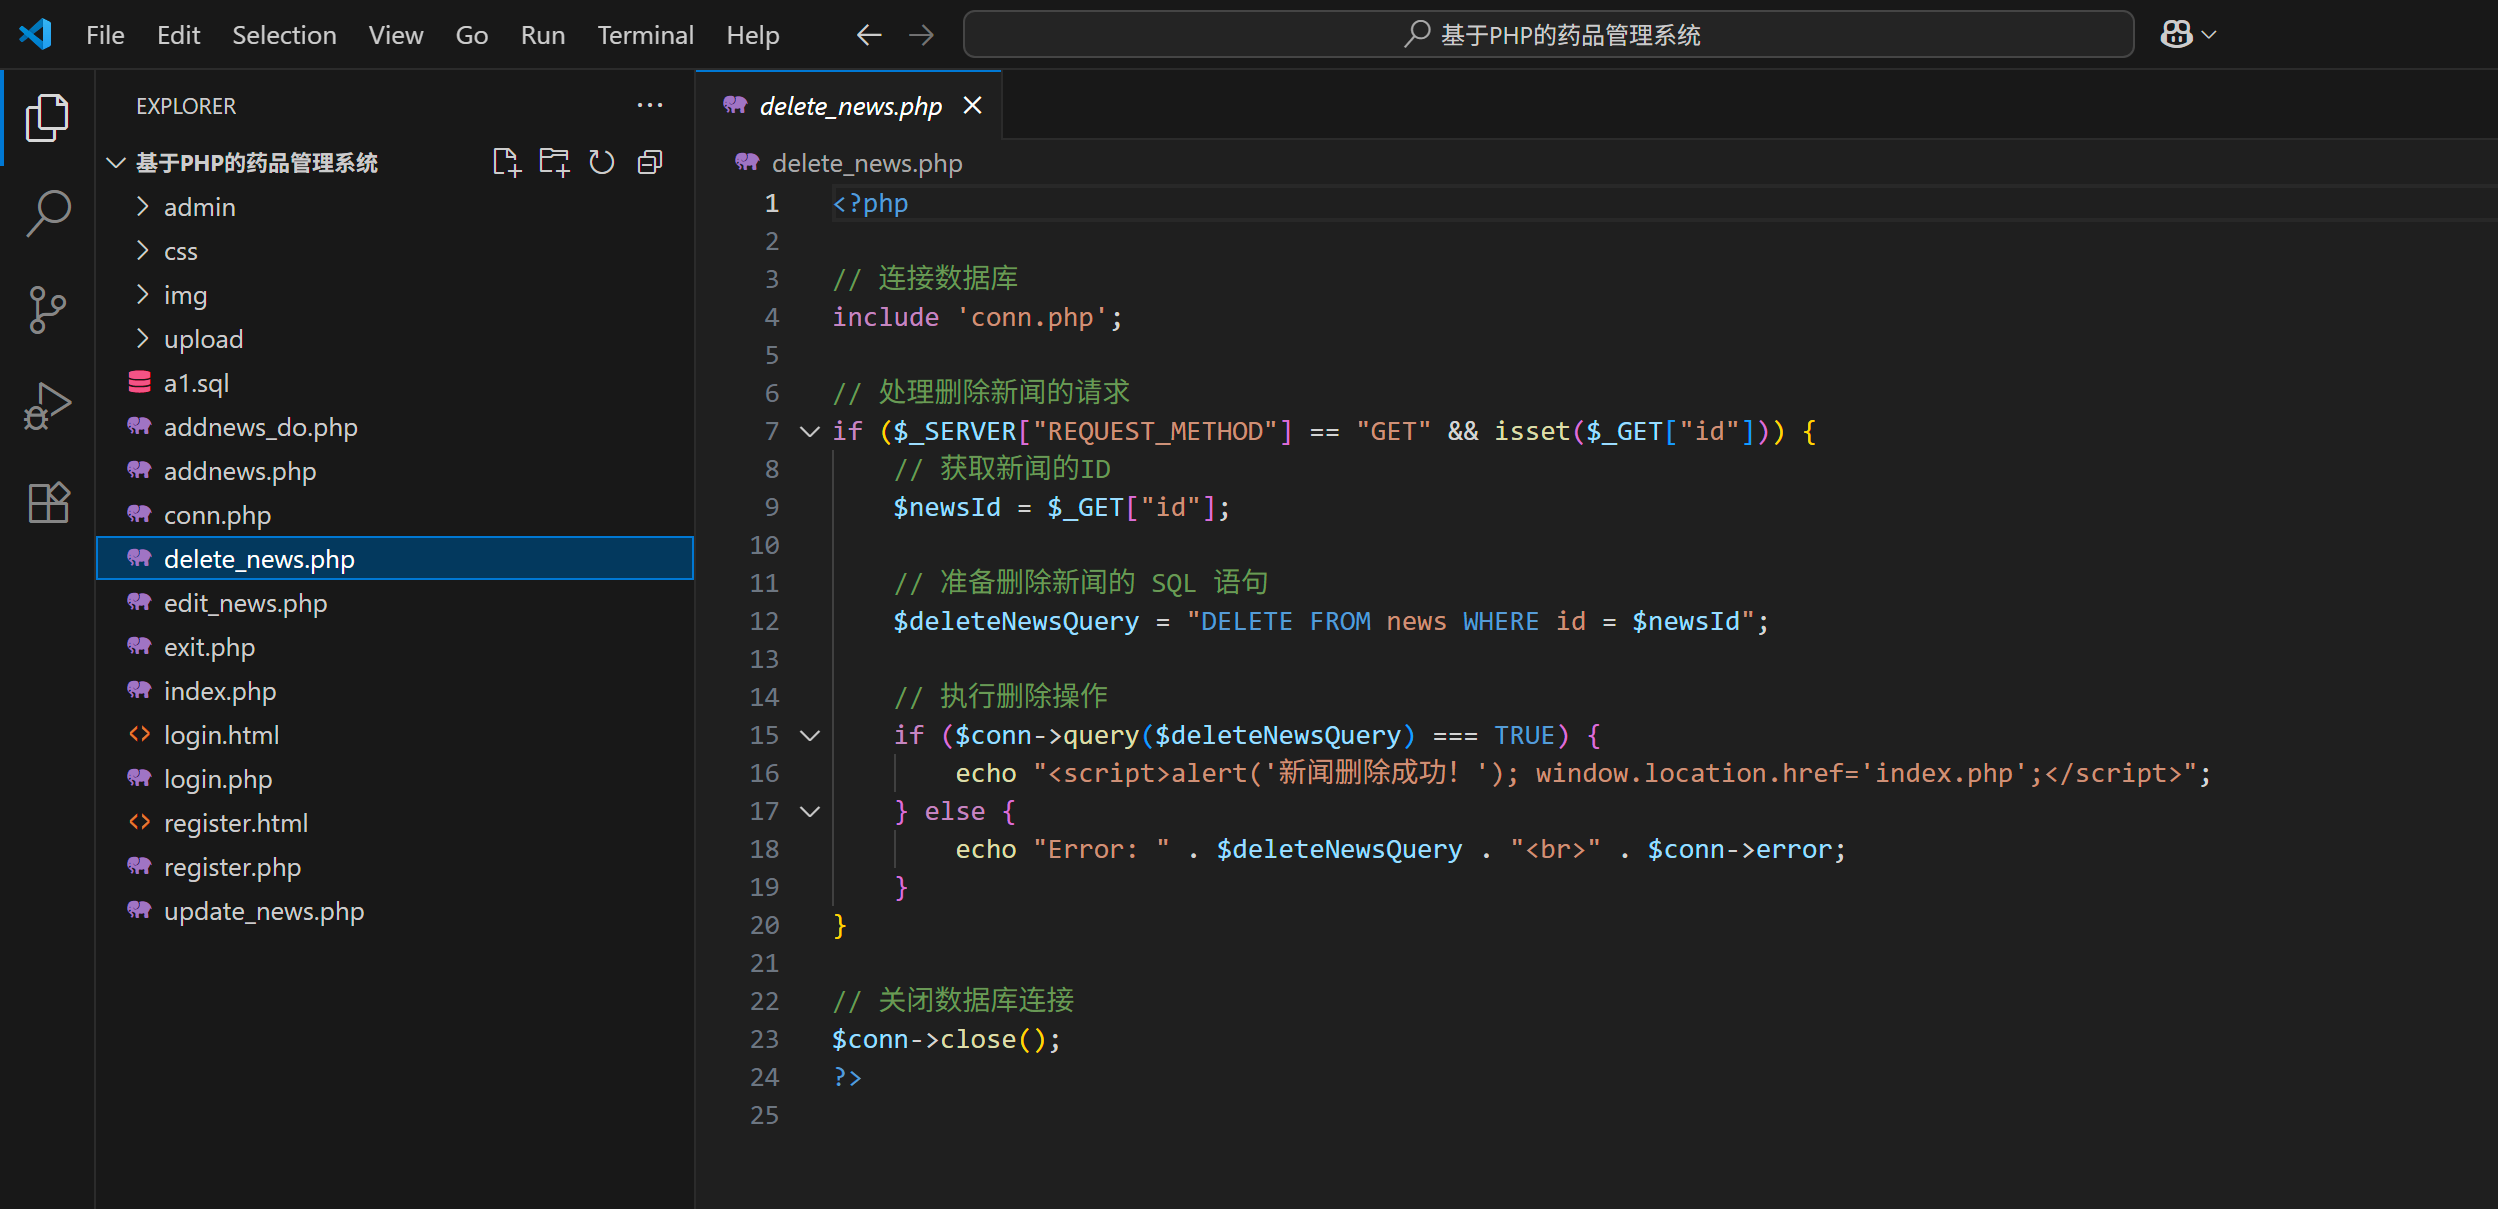Image resolution: width=2498 pixels, height=1209 pixels.
Task: Open conn.php file
Action: click(395, 515)
